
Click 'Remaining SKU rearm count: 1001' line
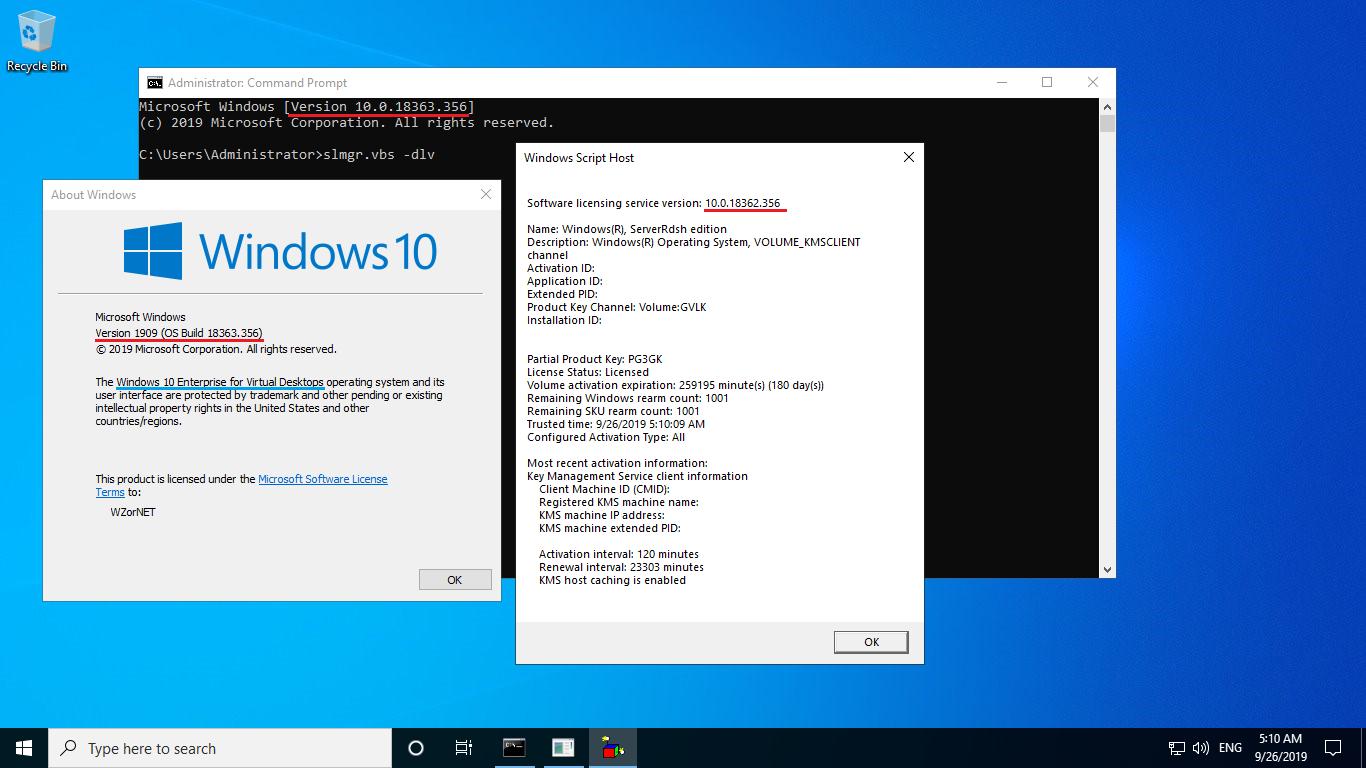click(614, 411)
